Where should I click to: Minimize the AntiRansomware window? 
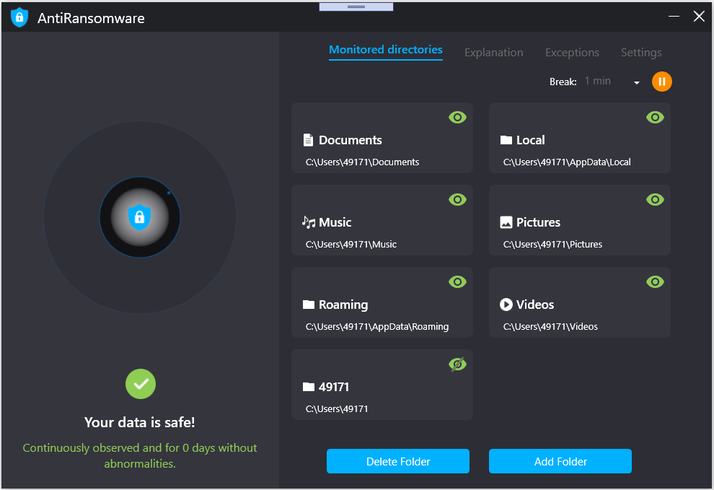pos(674,16)
